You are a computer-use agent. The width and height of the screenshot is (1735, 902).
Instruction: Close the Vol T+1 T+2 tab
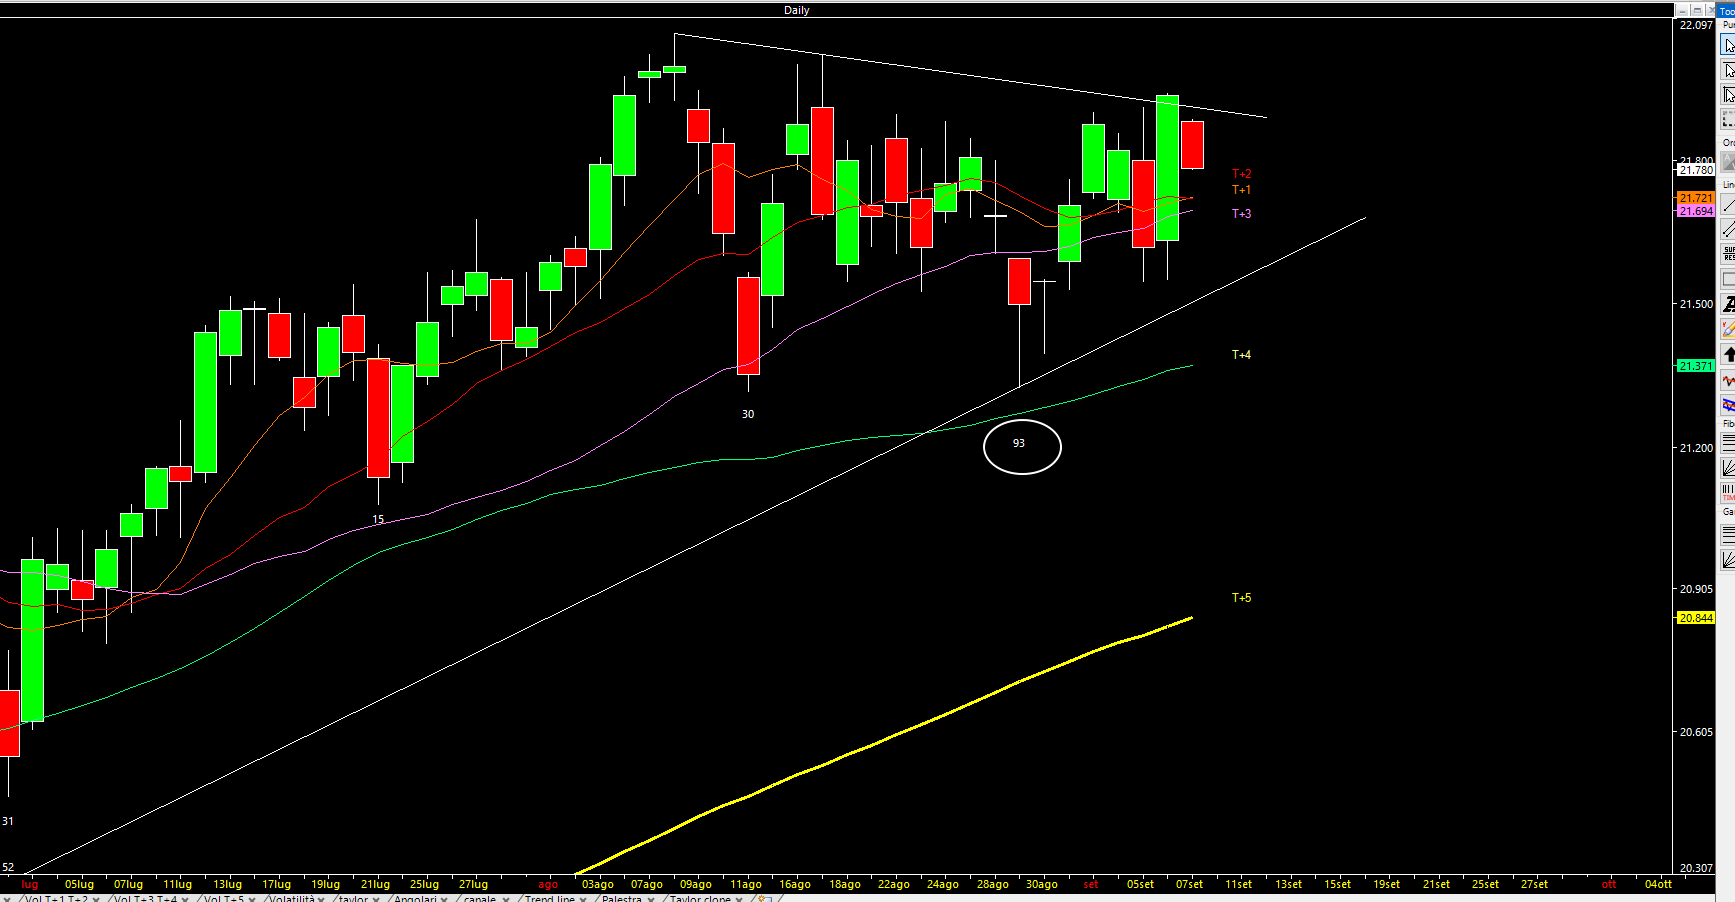coord(96,899)
